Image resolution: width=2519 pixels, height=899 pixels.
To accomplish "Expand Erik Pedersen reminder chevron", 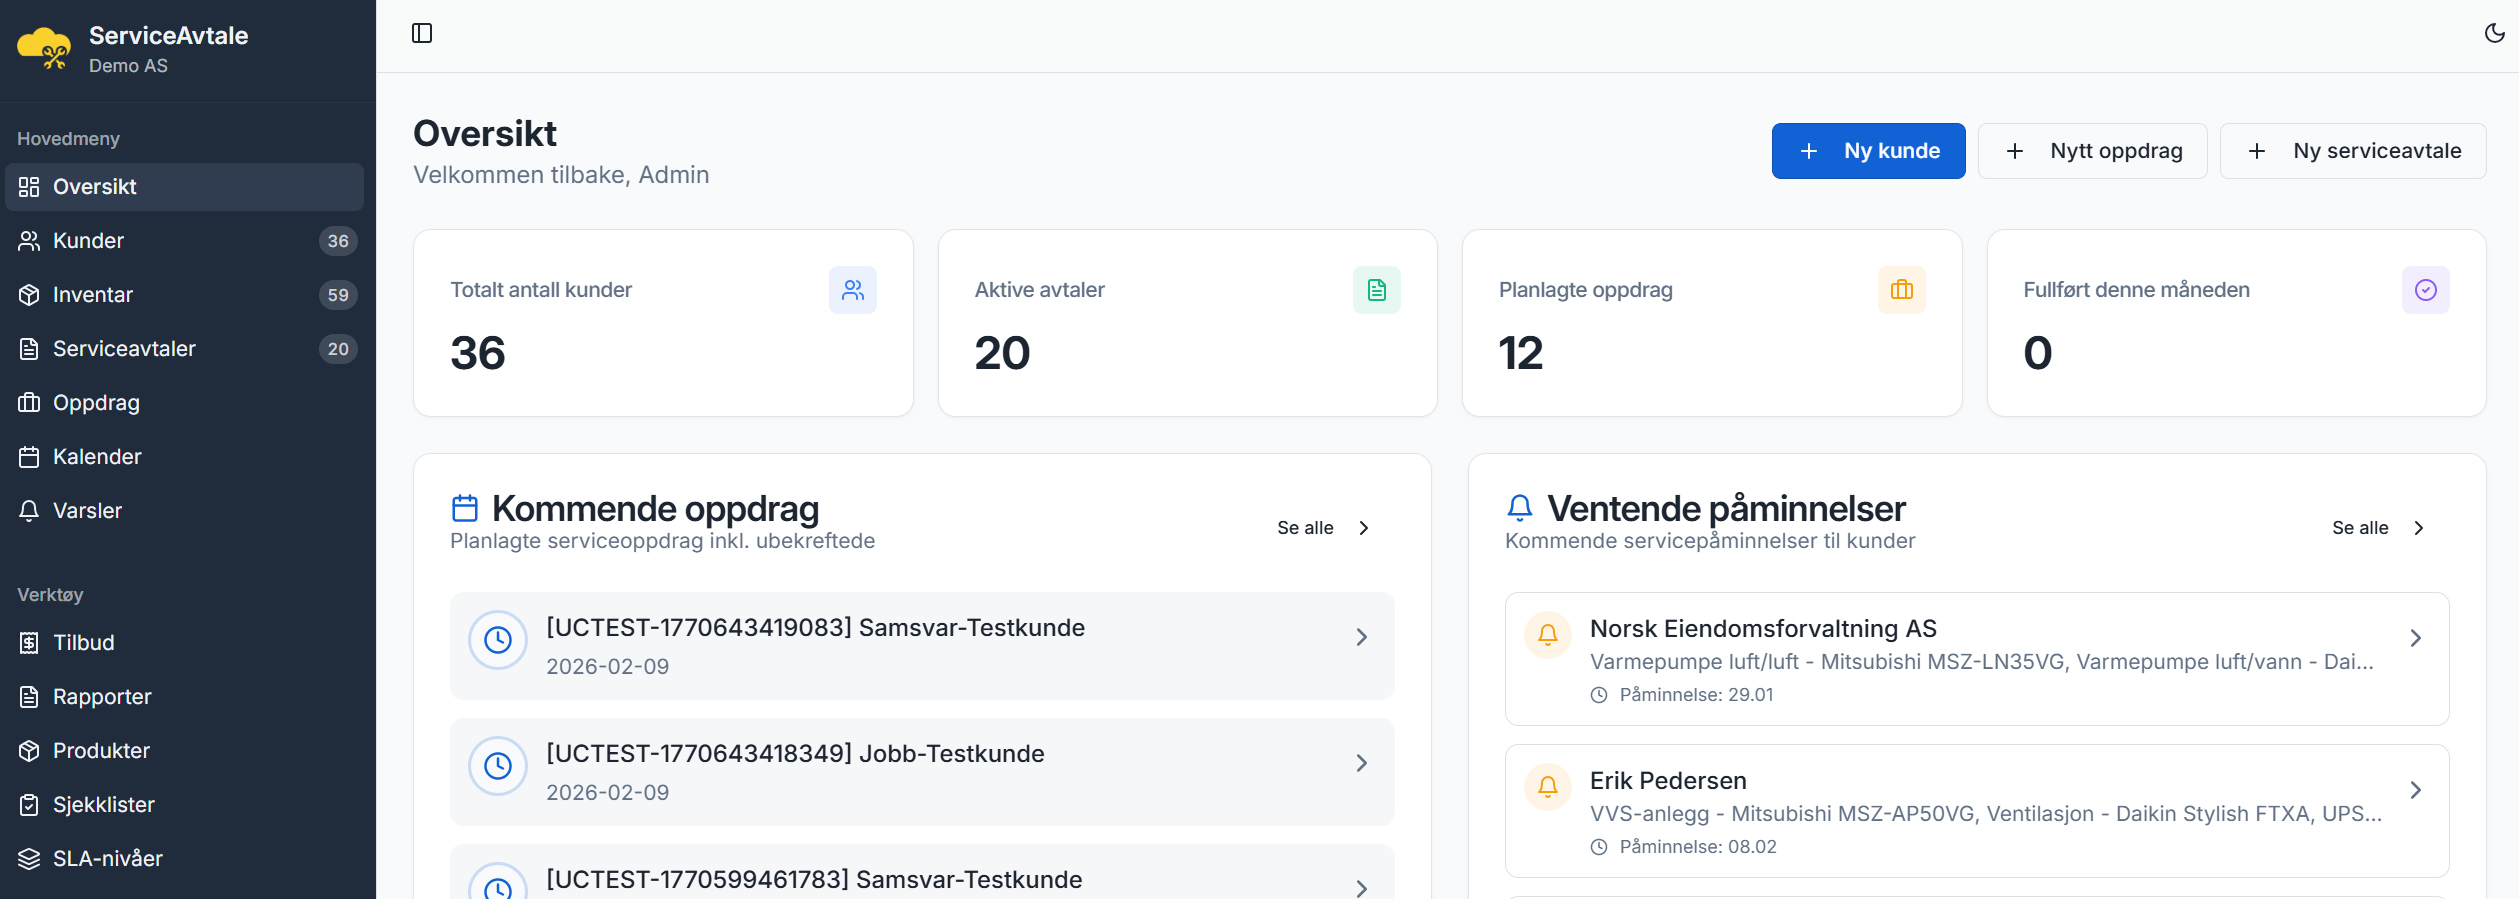I will click(2415, 790).
